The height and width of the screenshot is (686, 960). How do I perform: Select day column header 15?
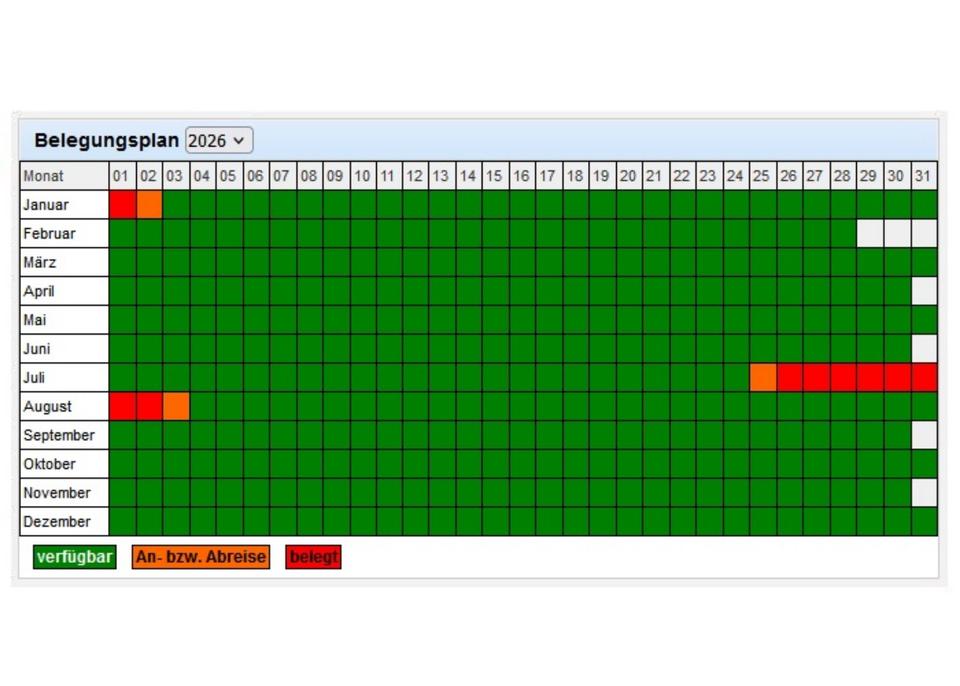pos(495,176)
